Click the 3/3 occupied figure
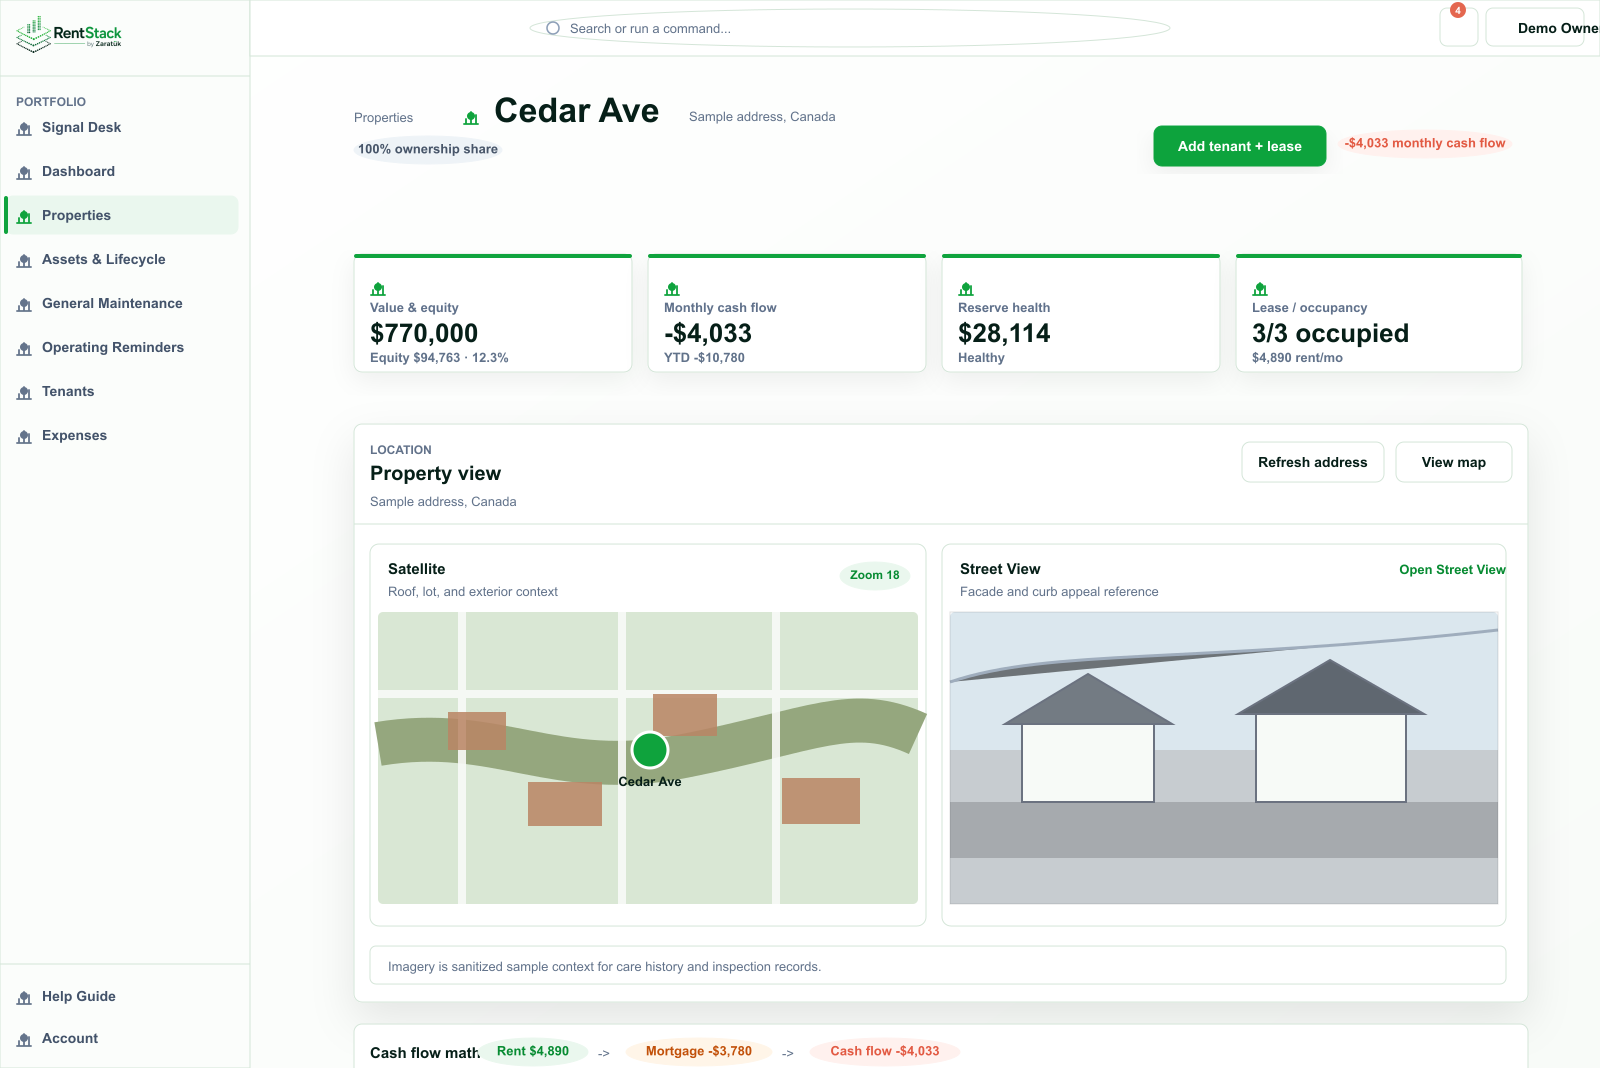 [x=1330, y=333]
